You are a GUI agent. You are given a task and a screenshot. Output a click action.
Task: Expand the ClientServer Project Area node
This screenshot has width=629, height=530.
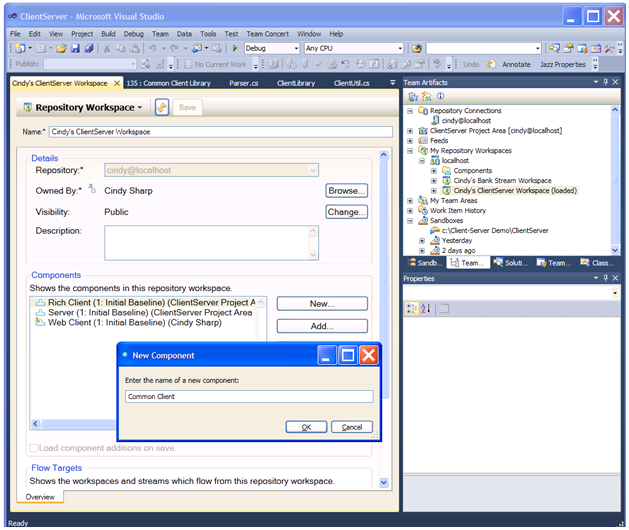click(x=410, y=131)
